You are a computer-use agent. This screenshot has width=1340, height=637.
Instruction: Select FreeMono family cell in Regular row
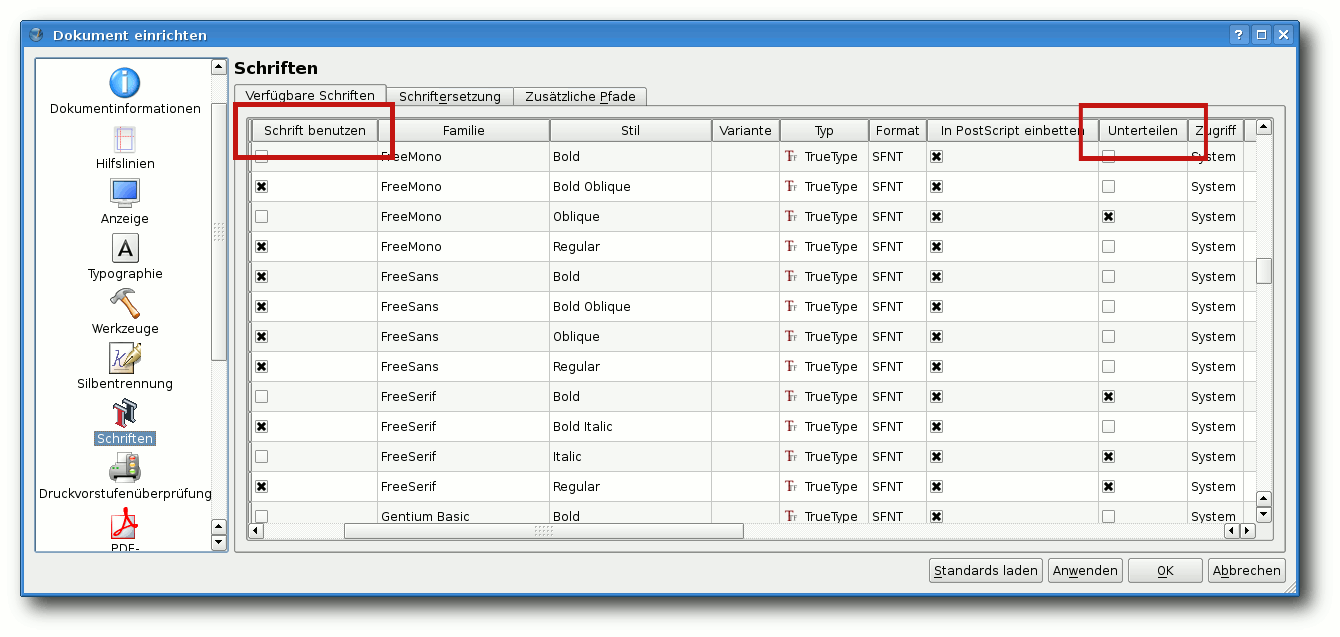coord(464,246)
